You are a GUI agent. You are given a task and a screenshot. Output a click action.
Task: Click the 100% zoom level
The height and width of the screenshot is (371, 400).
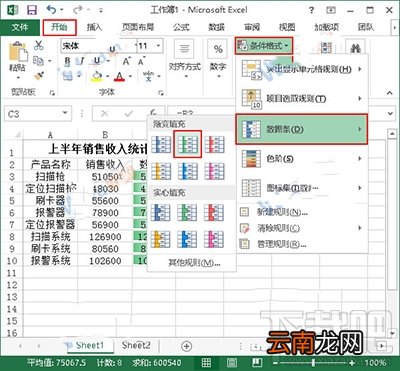375,362
